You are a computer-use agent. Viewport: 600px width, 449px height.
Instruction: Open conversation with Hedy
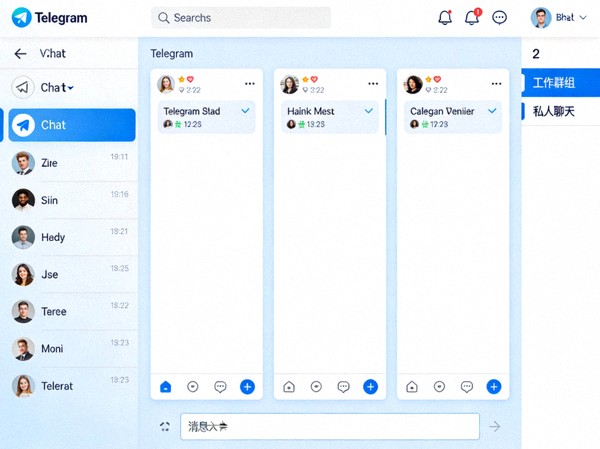(70, 237)
